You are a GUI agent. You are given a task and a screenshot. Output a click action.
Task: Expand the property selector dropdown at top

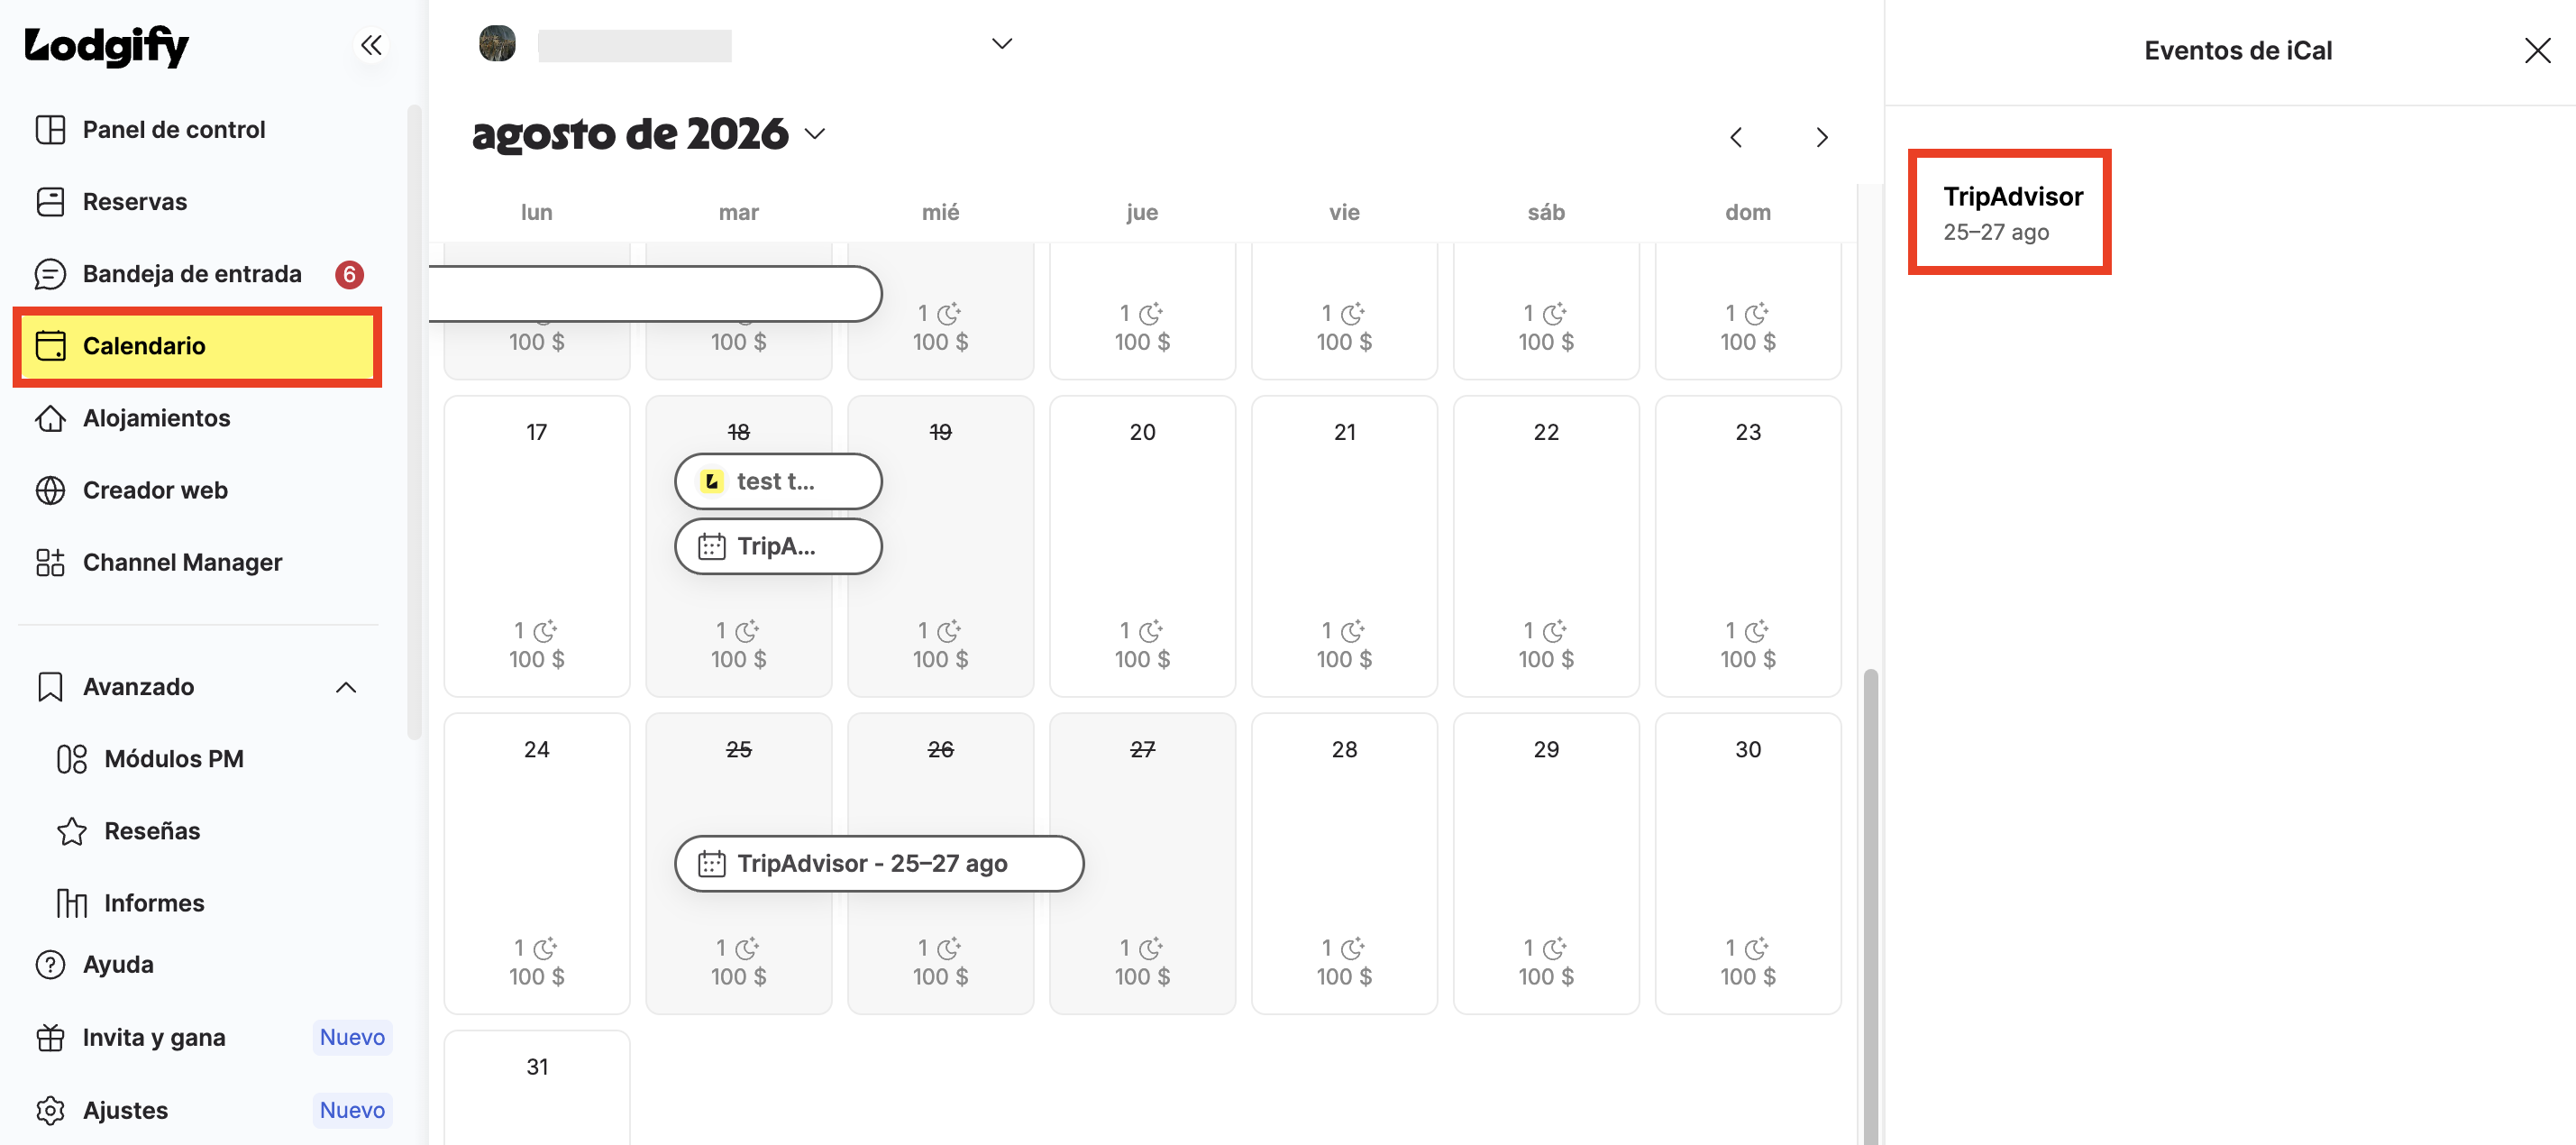click(1002, 43)
